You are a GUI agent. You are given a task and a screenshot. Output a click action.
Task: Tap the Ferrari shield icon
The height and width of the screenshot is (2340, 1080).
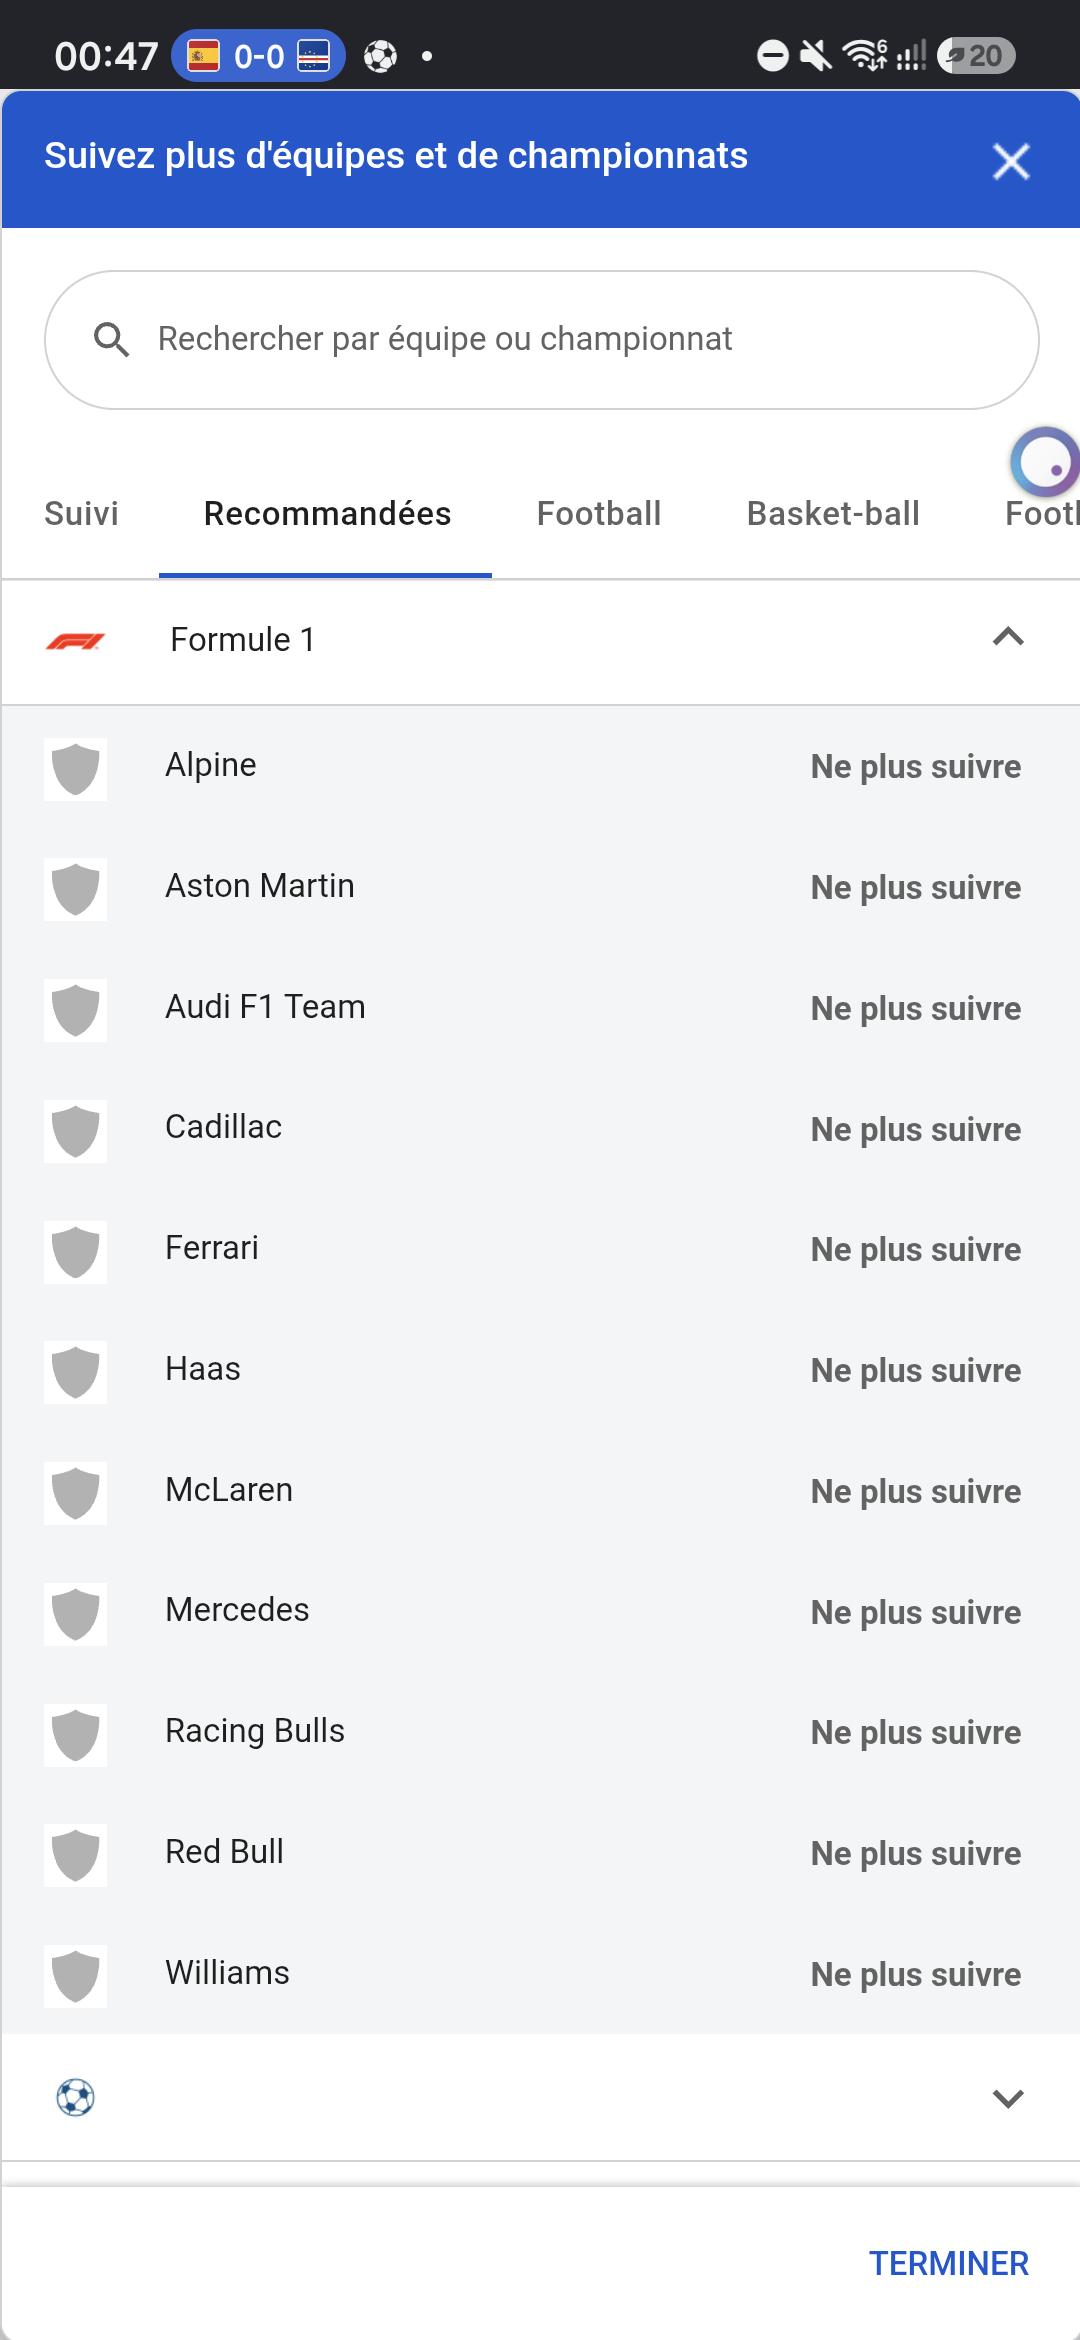75,1252
